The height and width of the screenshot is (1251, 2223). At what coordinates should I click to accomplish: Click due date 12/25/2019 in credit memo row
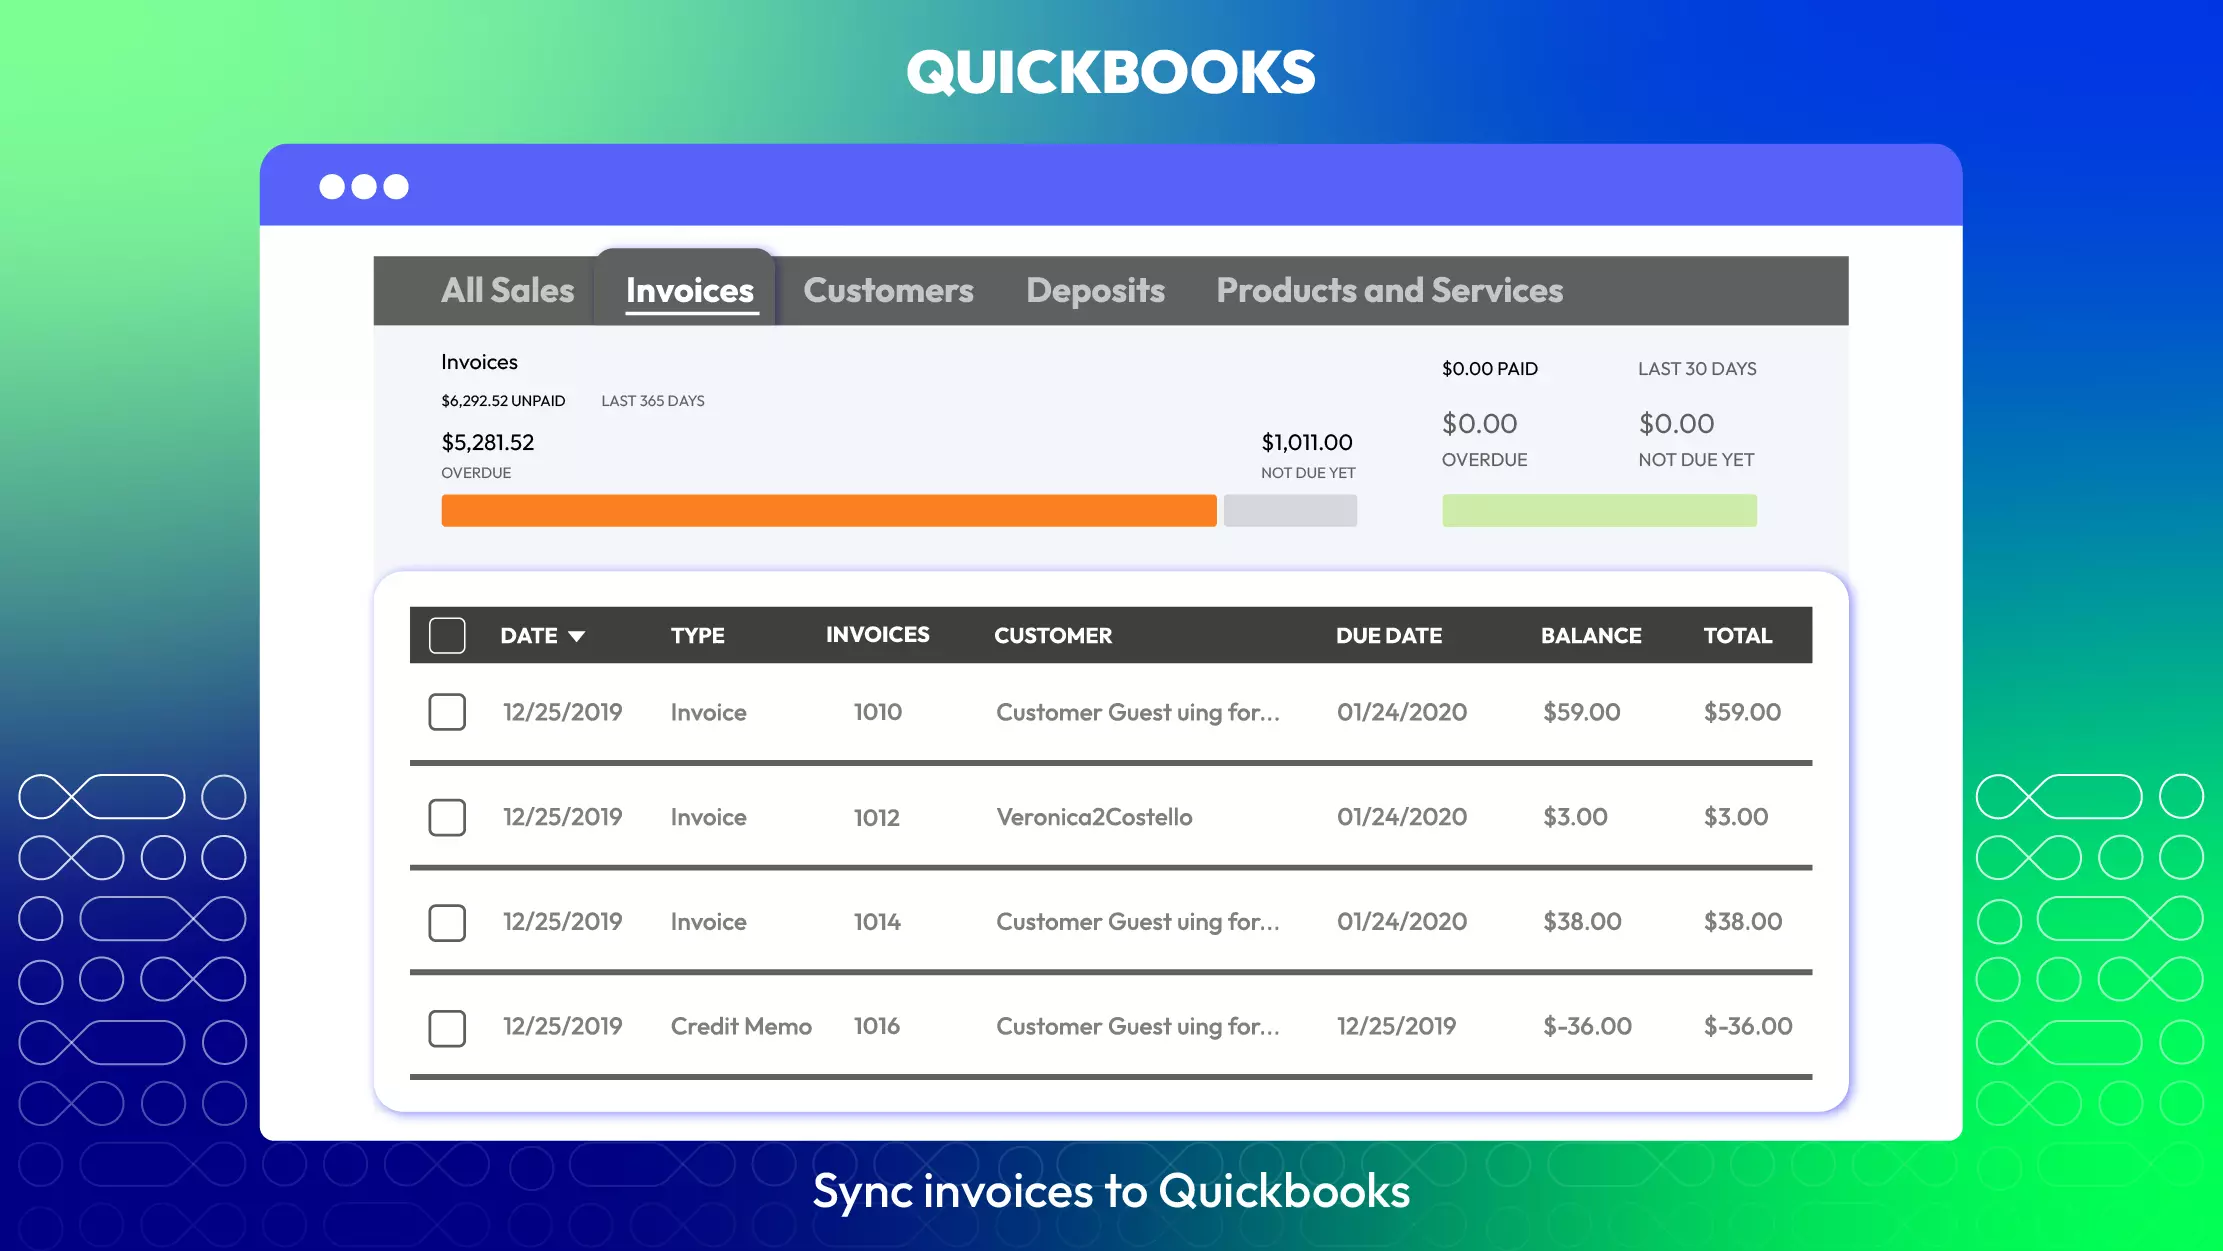click(1396, 1026)
